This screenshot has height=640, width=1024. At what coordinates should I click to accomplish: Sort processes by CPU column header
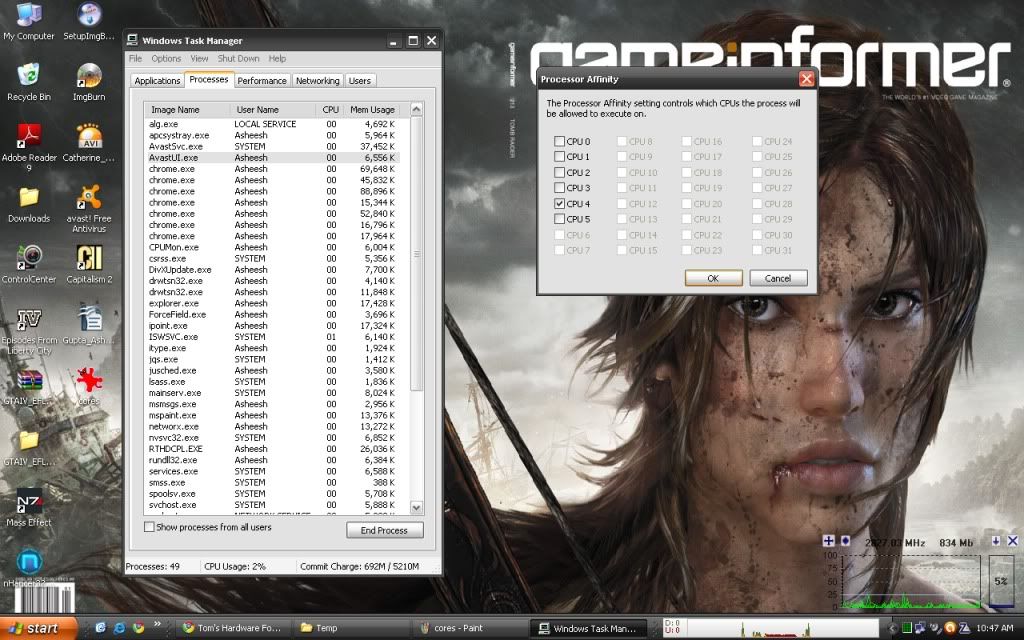[x=330, y=110]
